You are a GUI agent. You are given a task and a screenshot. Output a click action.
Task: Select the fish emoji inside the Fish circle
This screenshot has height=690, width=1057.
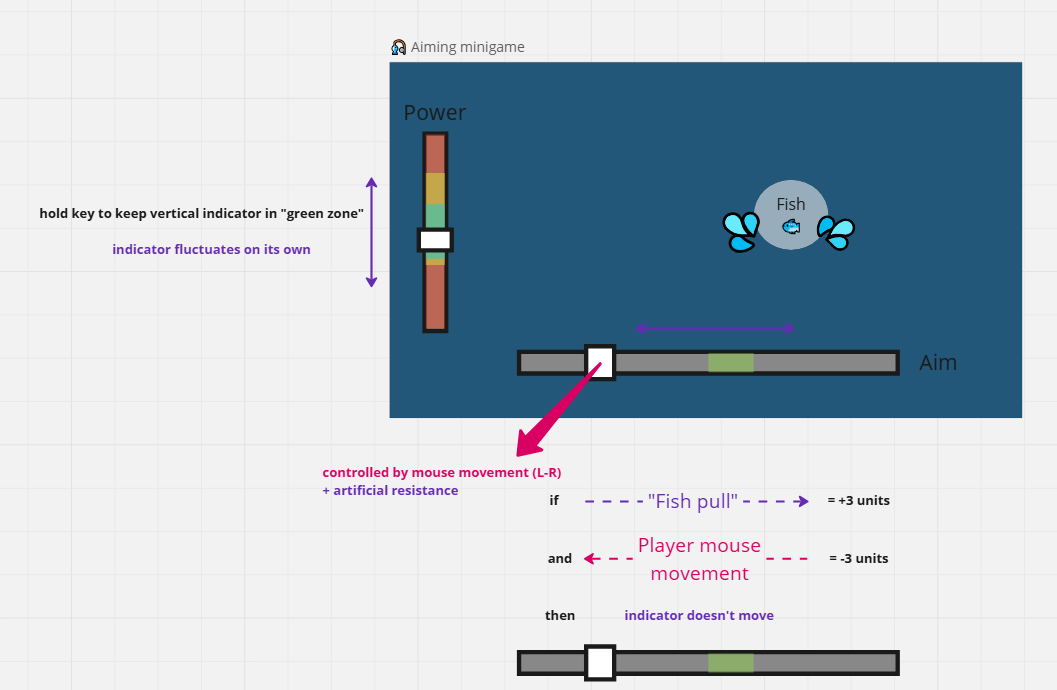click(x=791, y=227)
